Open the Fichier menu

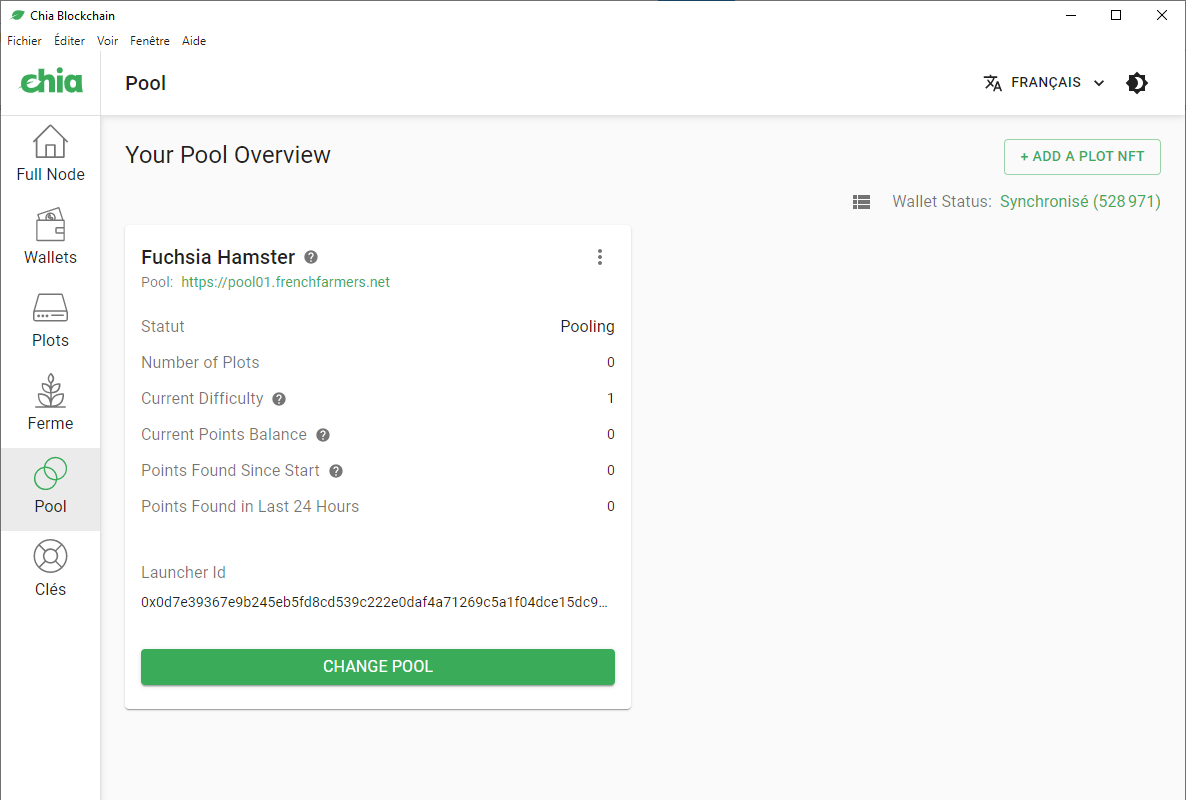click(25, 41)
